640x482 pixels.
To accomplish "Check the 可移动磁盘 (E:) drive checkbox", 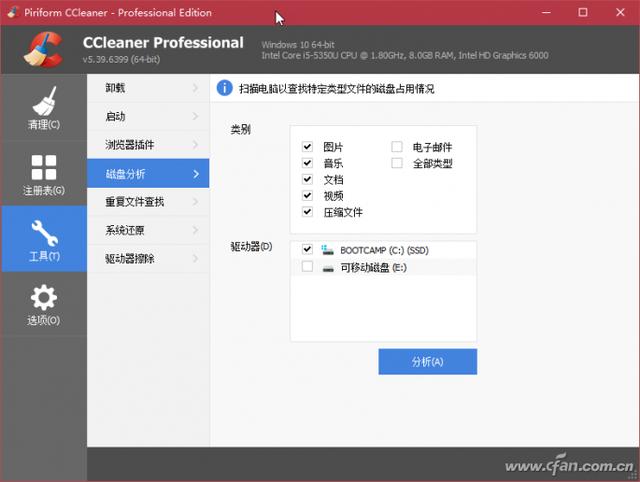I will [307, 267].
